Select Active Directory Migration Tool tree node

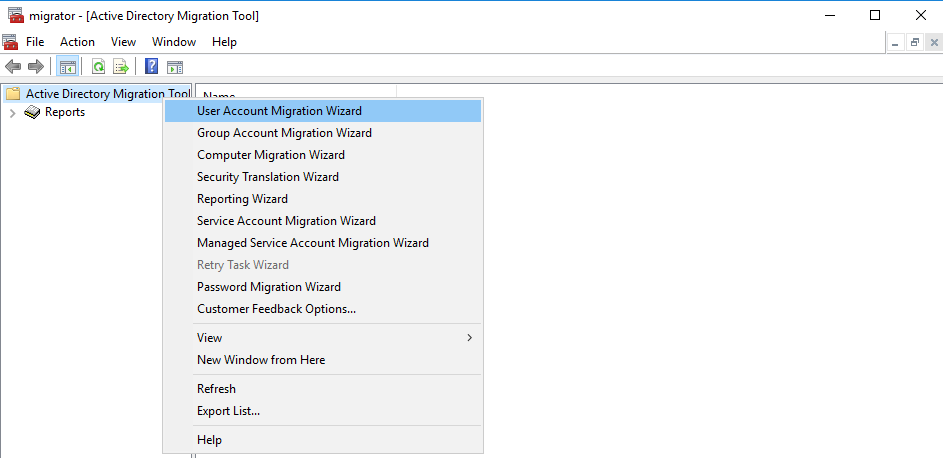pyautogui.click(x=107, y=94)
